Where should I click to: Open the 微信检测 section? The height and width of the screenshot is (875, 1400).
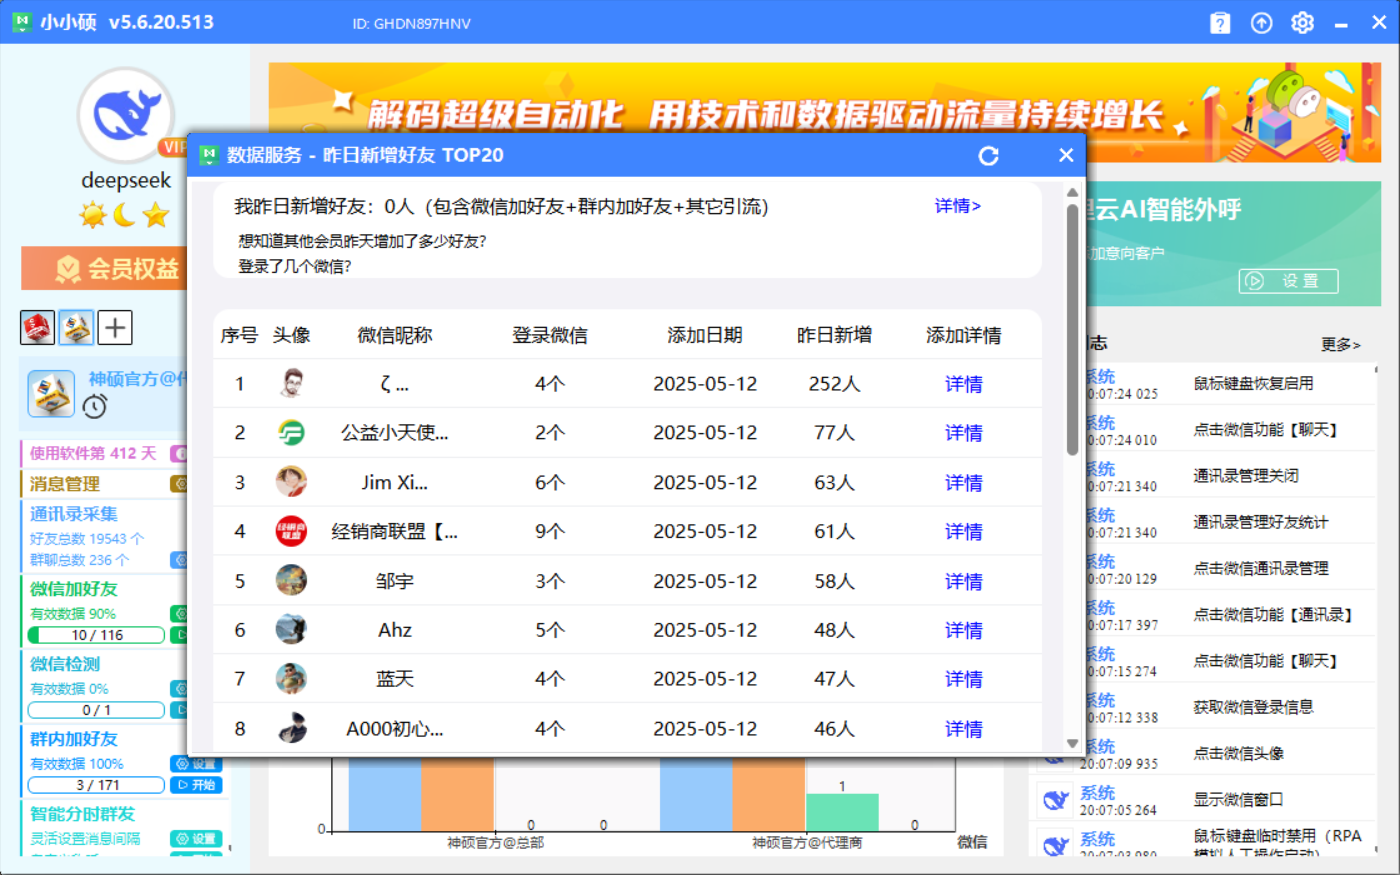[65, 664]
